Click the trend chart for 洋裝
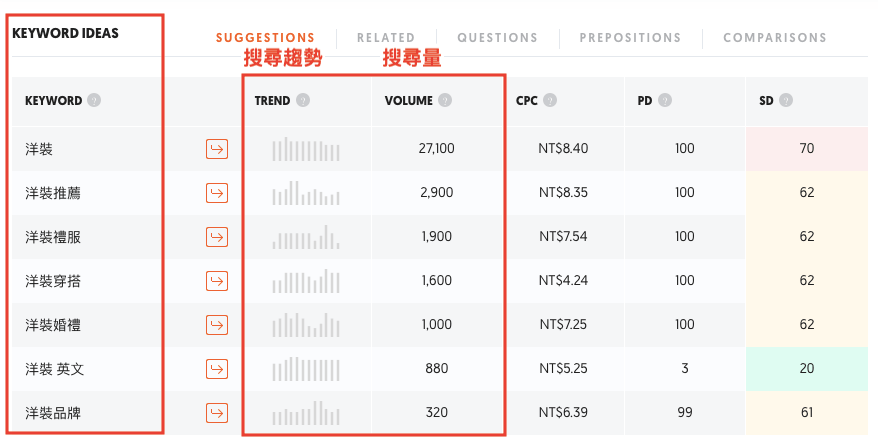Screen dimensions: 878x447 (x=306, y=150)
